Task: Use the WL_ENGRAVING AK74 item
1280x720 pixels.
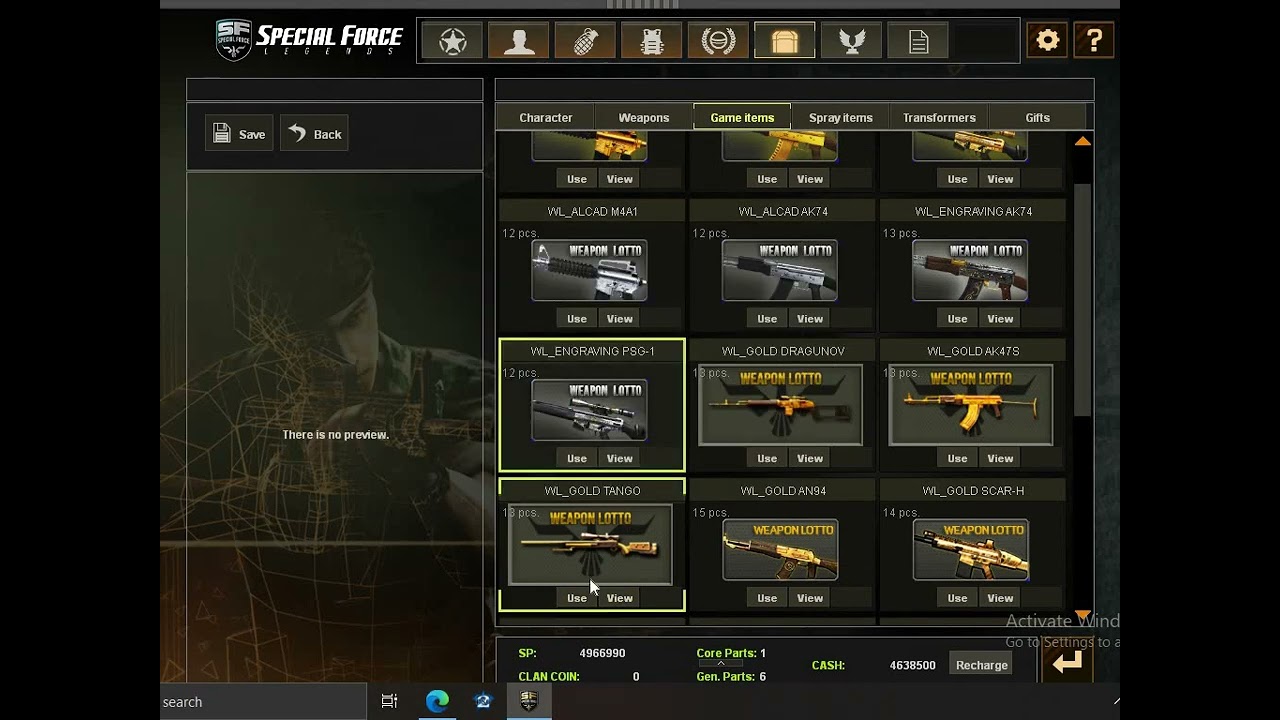Action: pos(958,319)
